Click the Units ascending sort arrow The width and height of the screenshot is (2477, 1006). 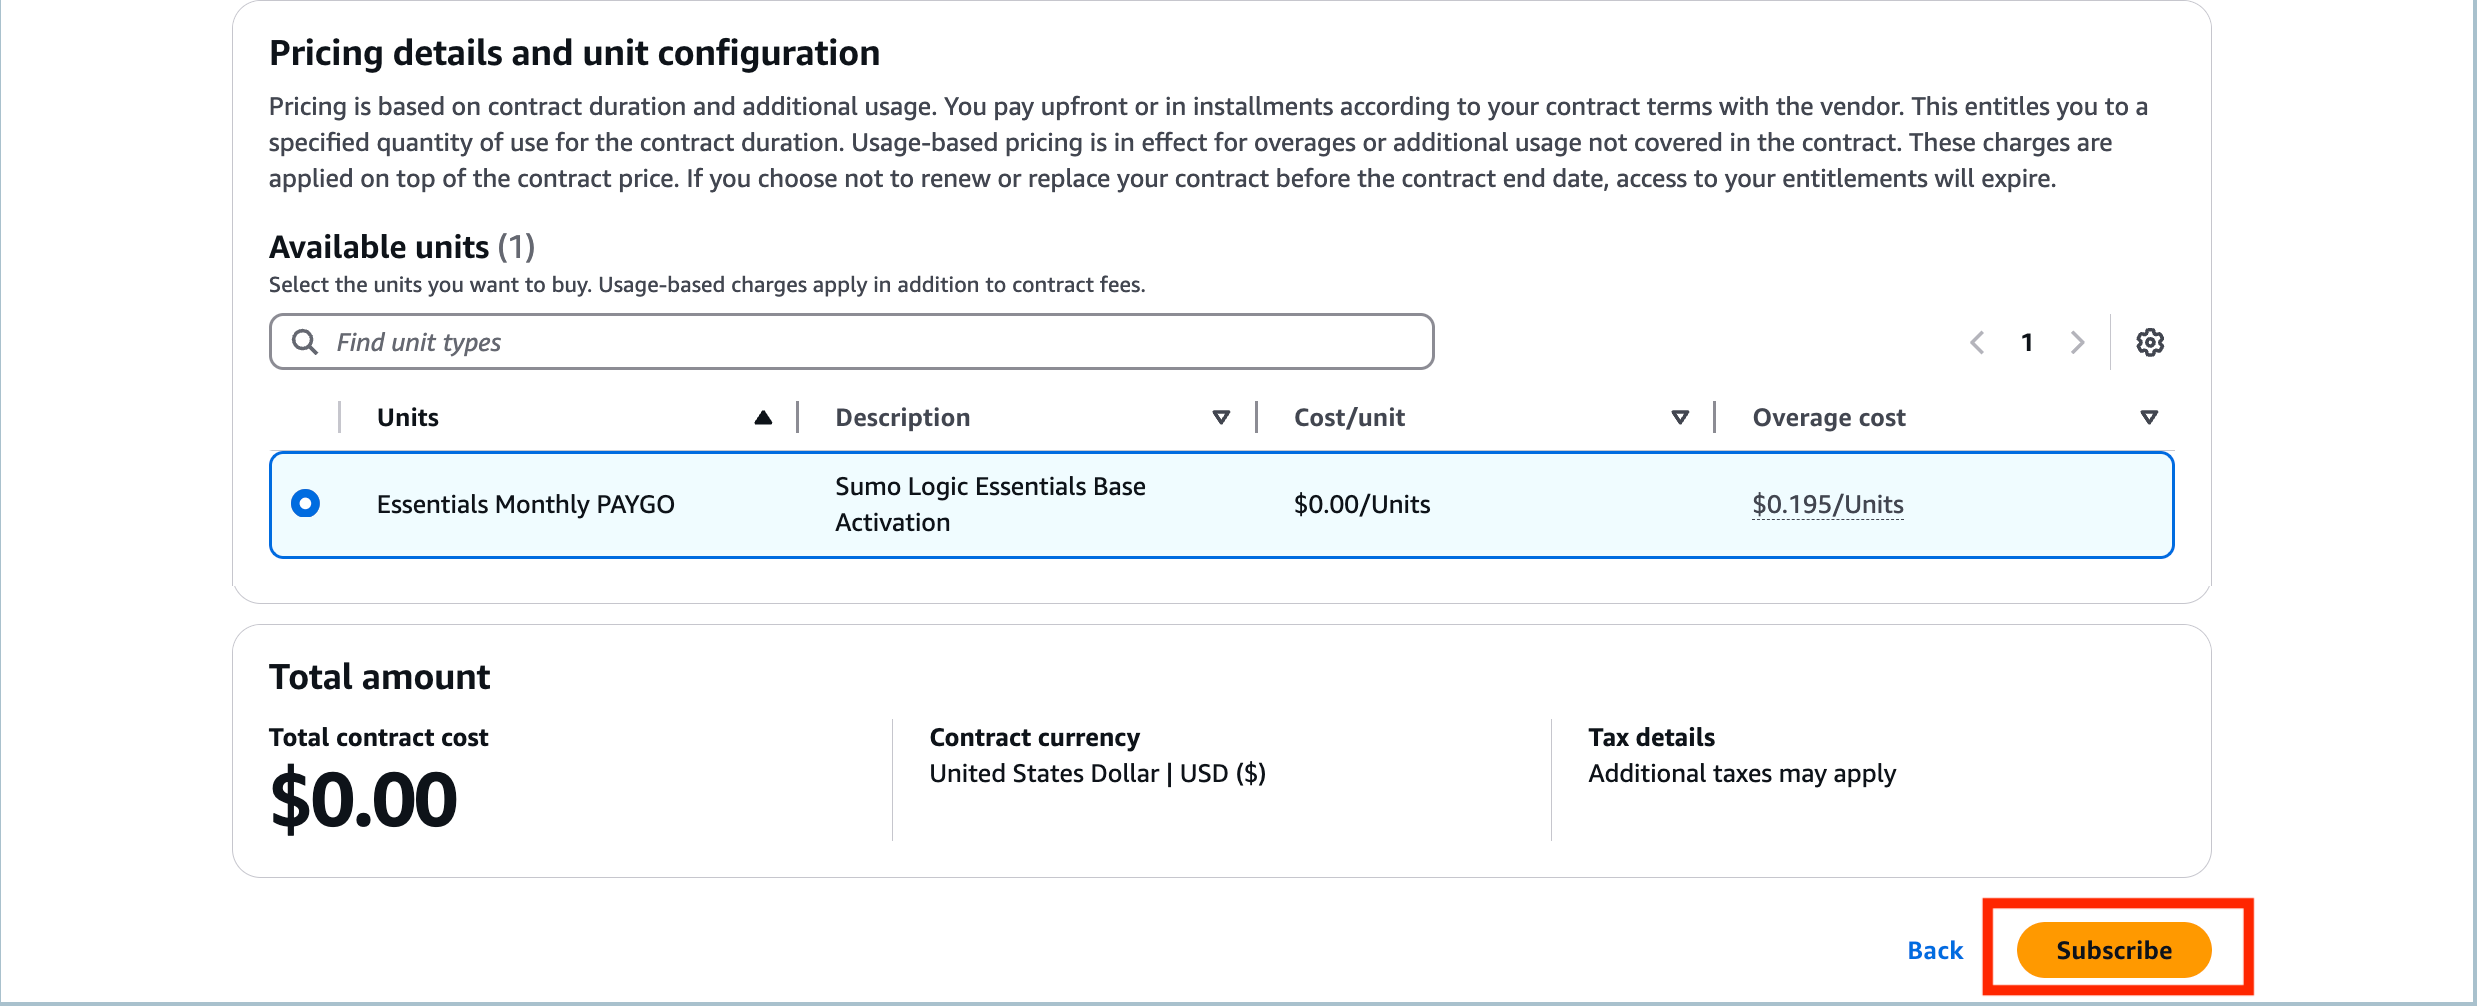click(763, 417)
